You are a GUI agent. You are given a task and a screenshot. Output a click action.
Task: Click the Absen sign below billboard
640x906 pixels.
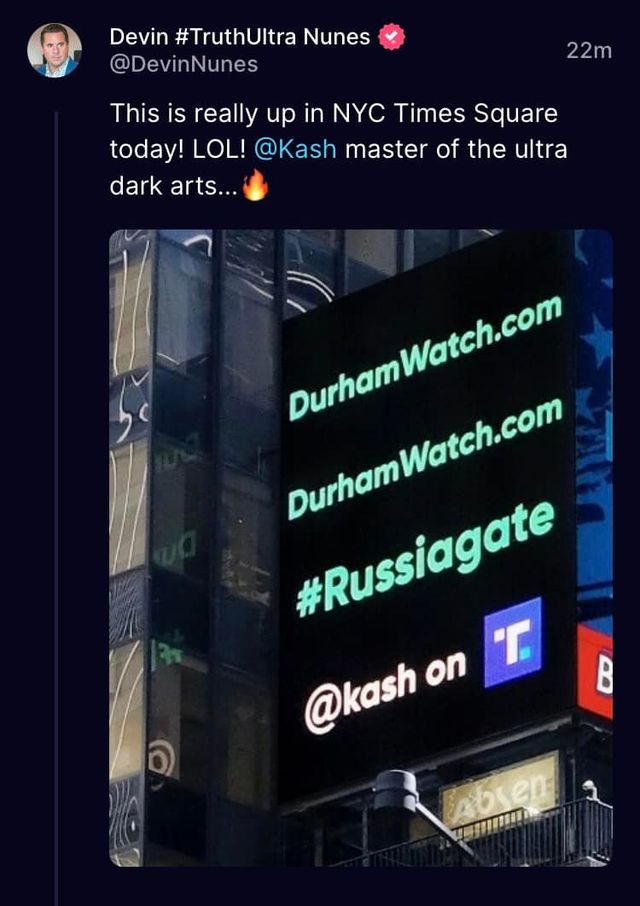(500, 785)
